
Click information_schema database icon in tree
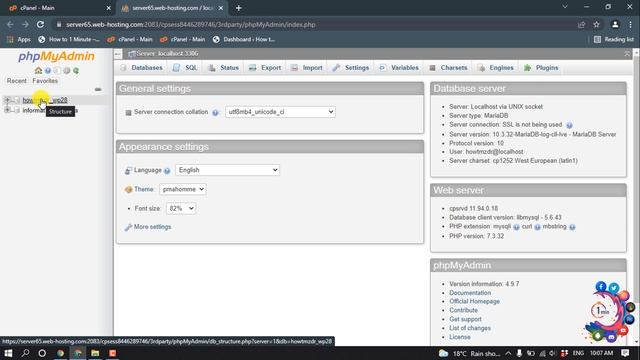pyautogui.click(x=16, y=110)
